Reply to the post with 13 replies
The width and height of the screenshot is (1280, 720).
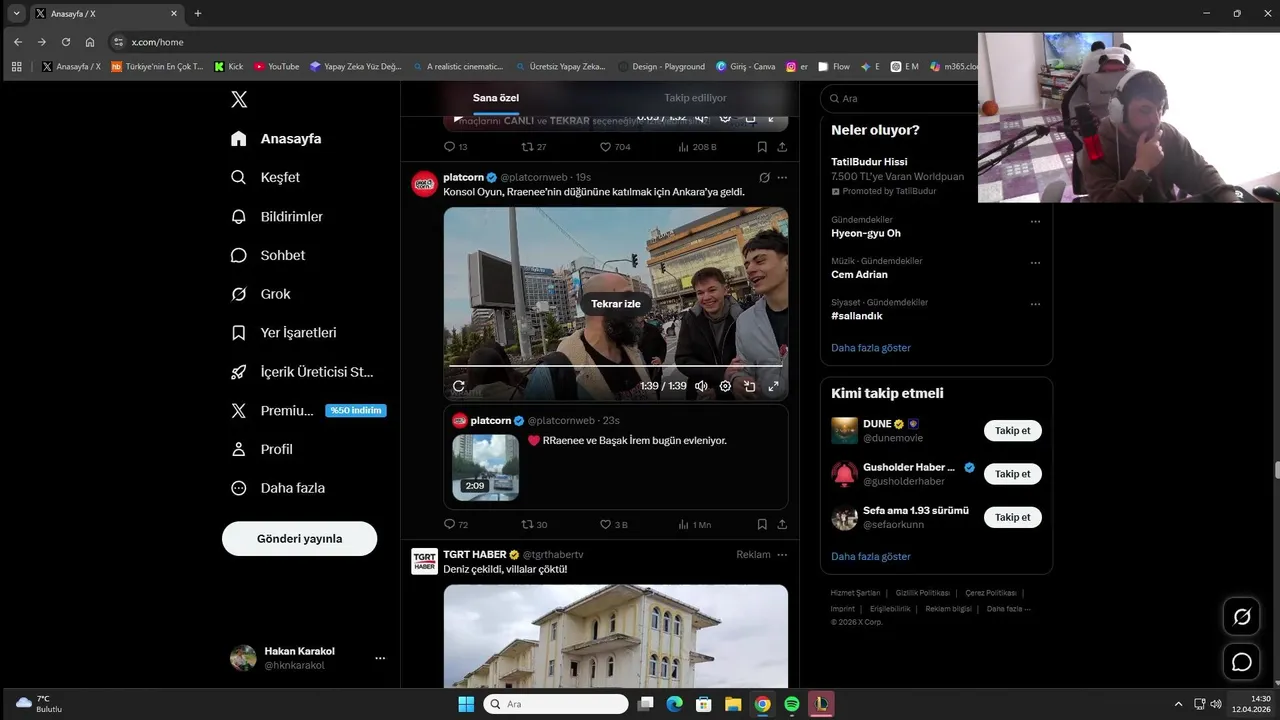pos(456,147)
